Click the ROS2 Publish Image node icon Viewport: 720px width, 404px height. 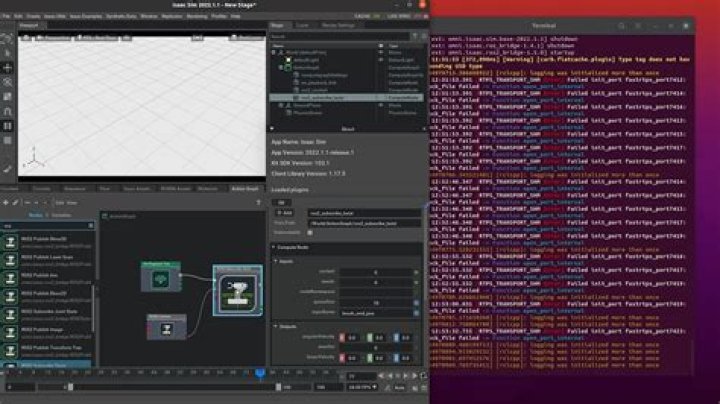tap(10, 331)
